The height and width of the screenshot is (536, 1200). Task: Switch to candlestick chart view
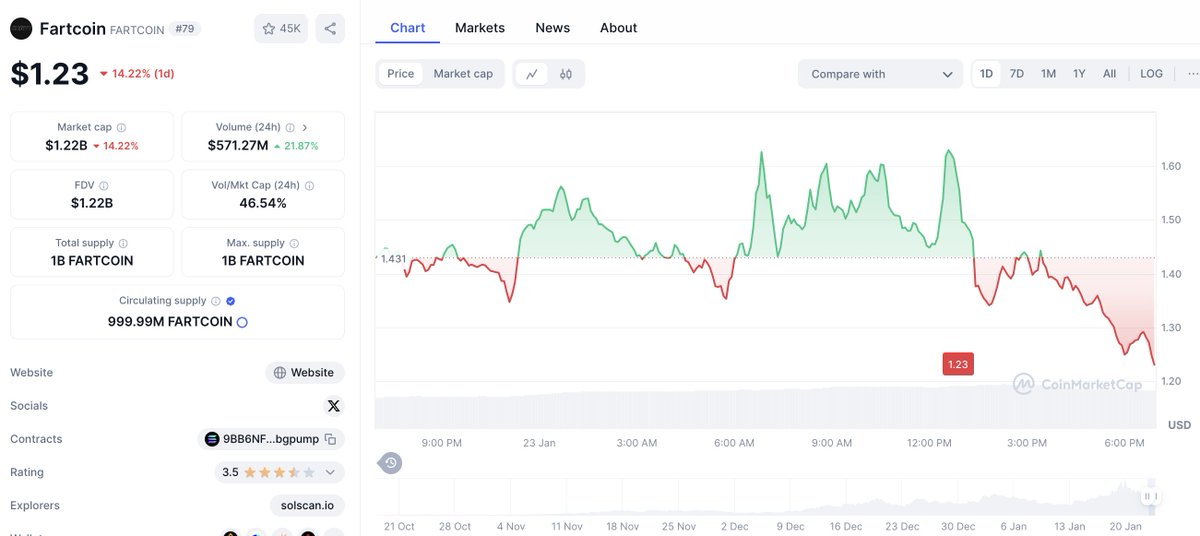pos(566,74)
